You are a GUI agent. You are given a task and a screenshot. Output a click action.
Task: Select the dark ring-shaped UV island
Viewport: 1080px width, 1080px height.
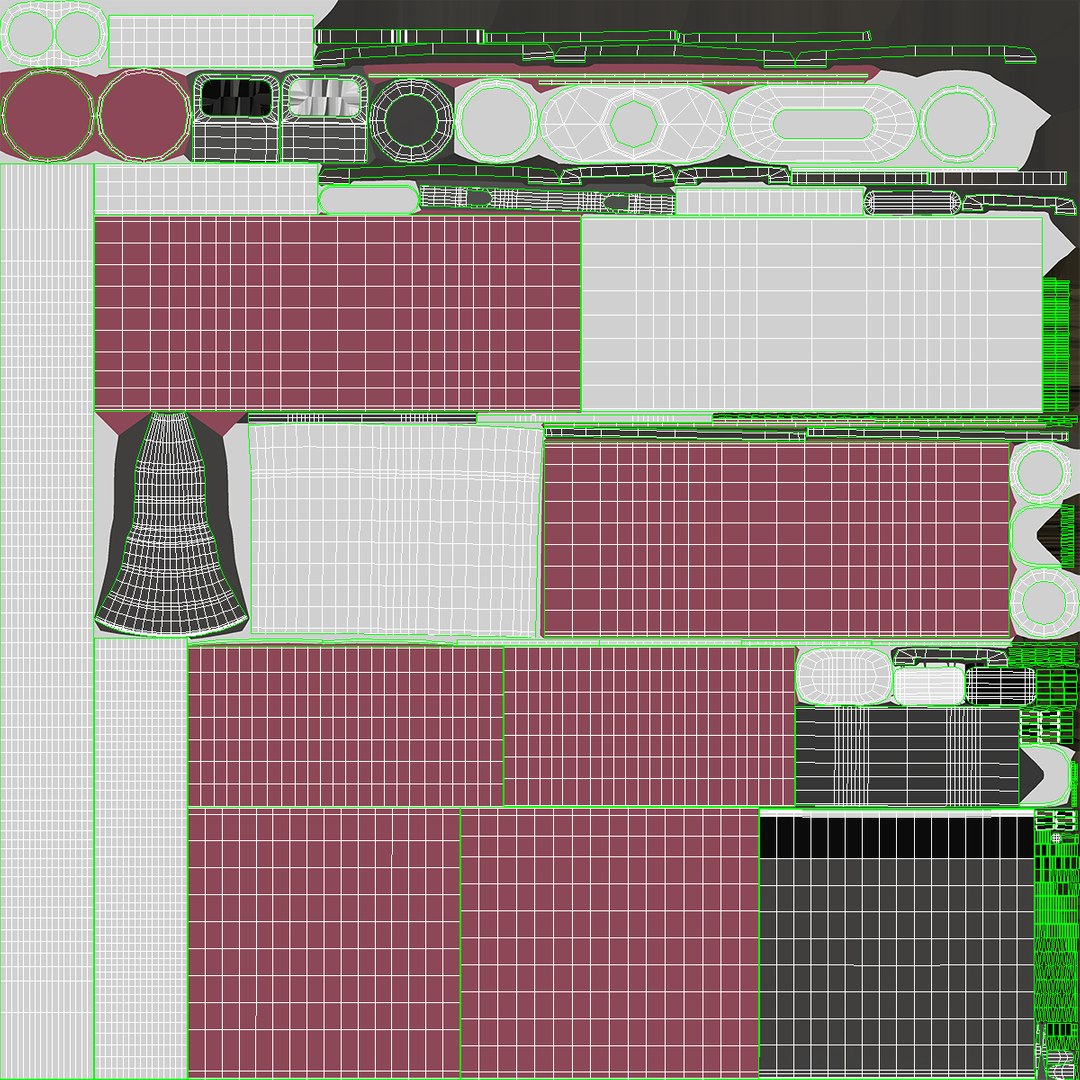411,119
